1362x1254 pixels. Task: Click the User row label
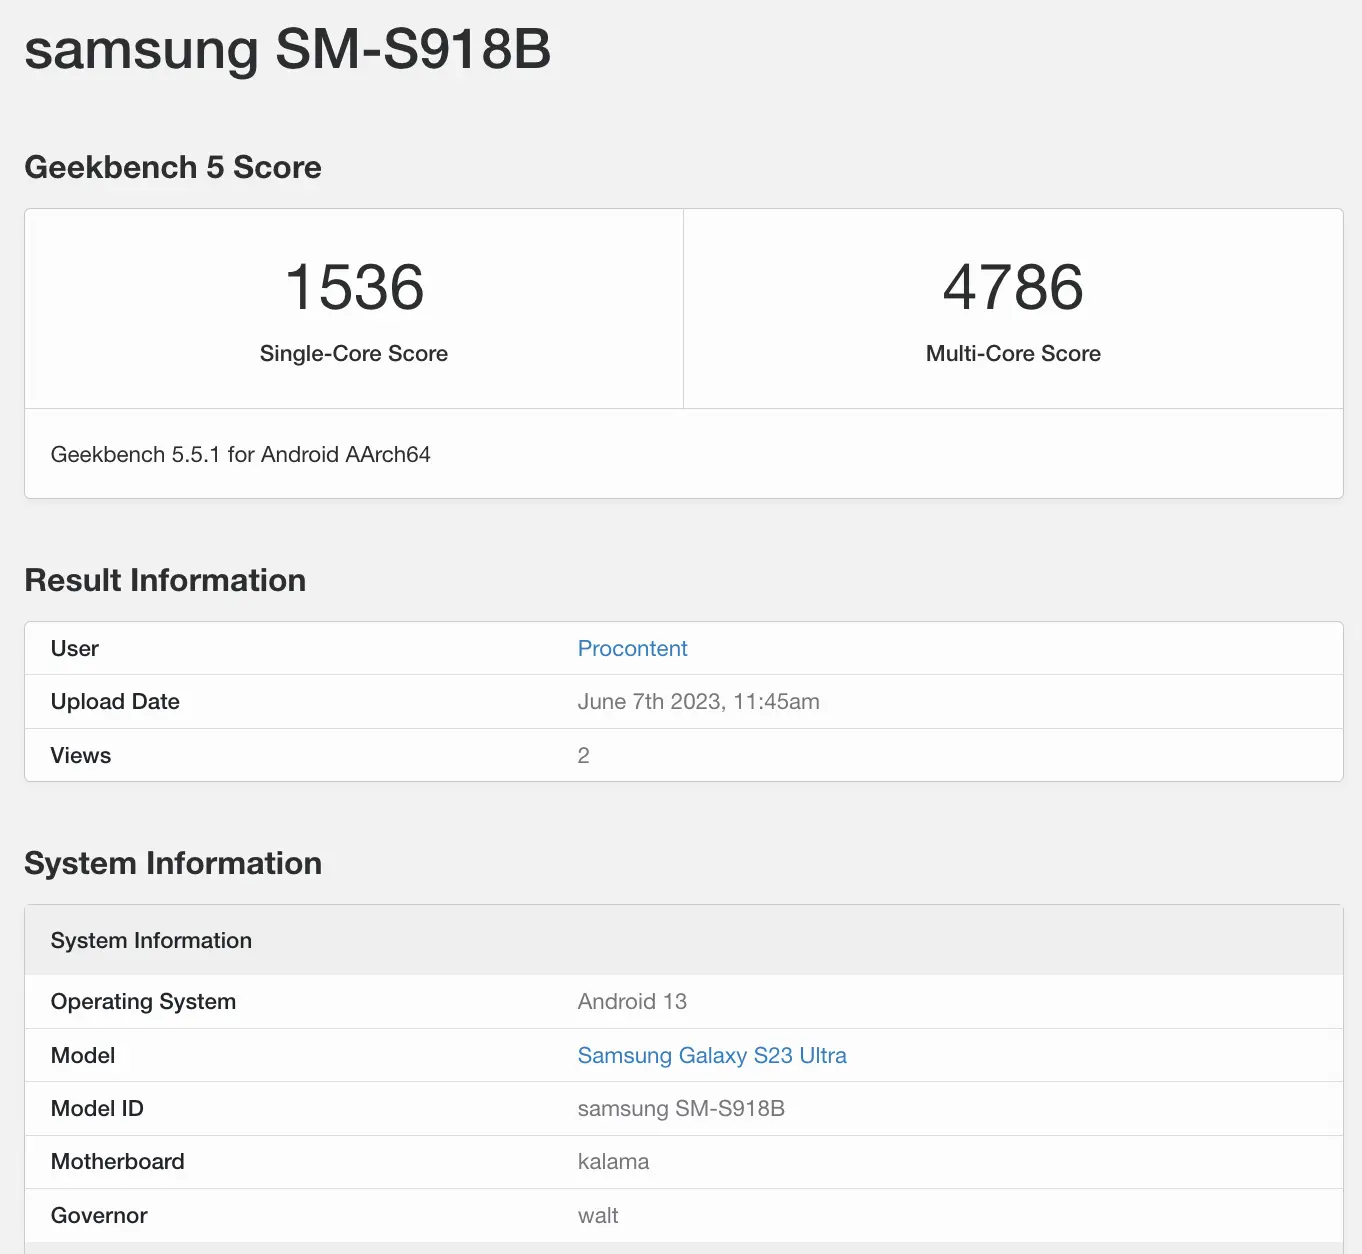pos(75,648)
